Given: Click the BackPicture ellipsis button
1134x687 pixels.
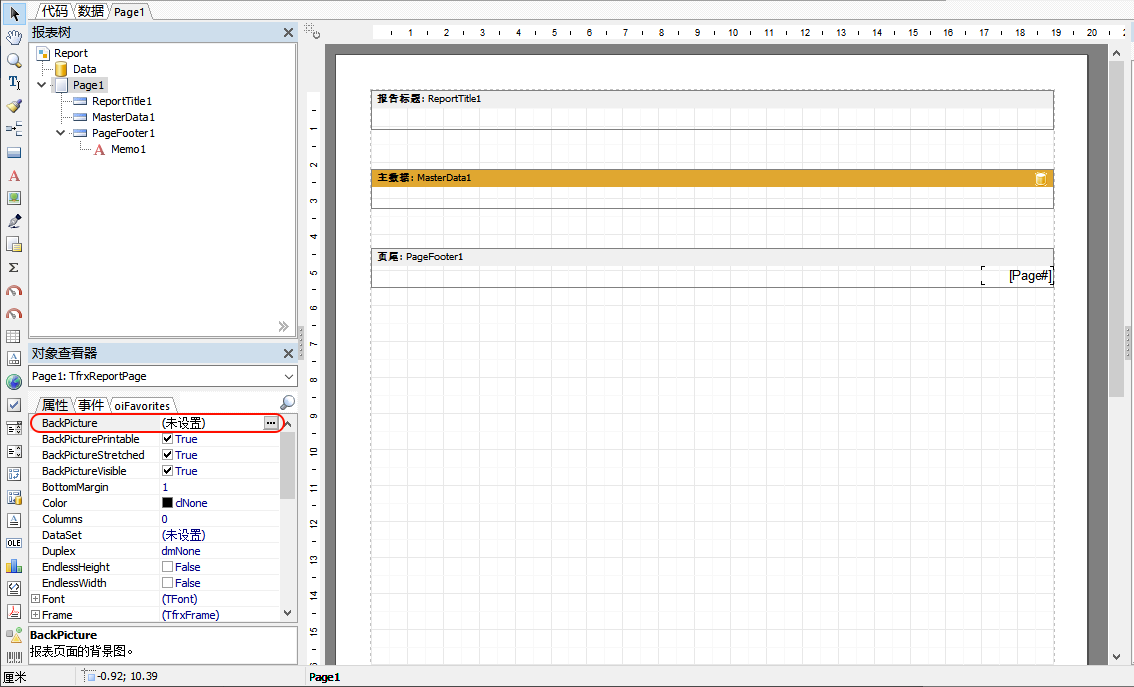Looking at the screenshot, I should [x=270, y=423].
